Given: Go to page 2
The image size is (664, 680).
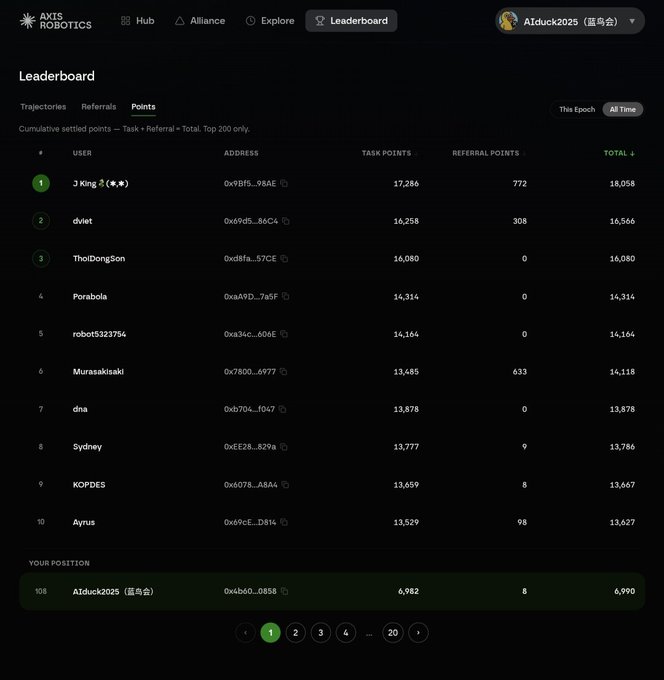Looking at the screenshot, I should tap(295, 632).
